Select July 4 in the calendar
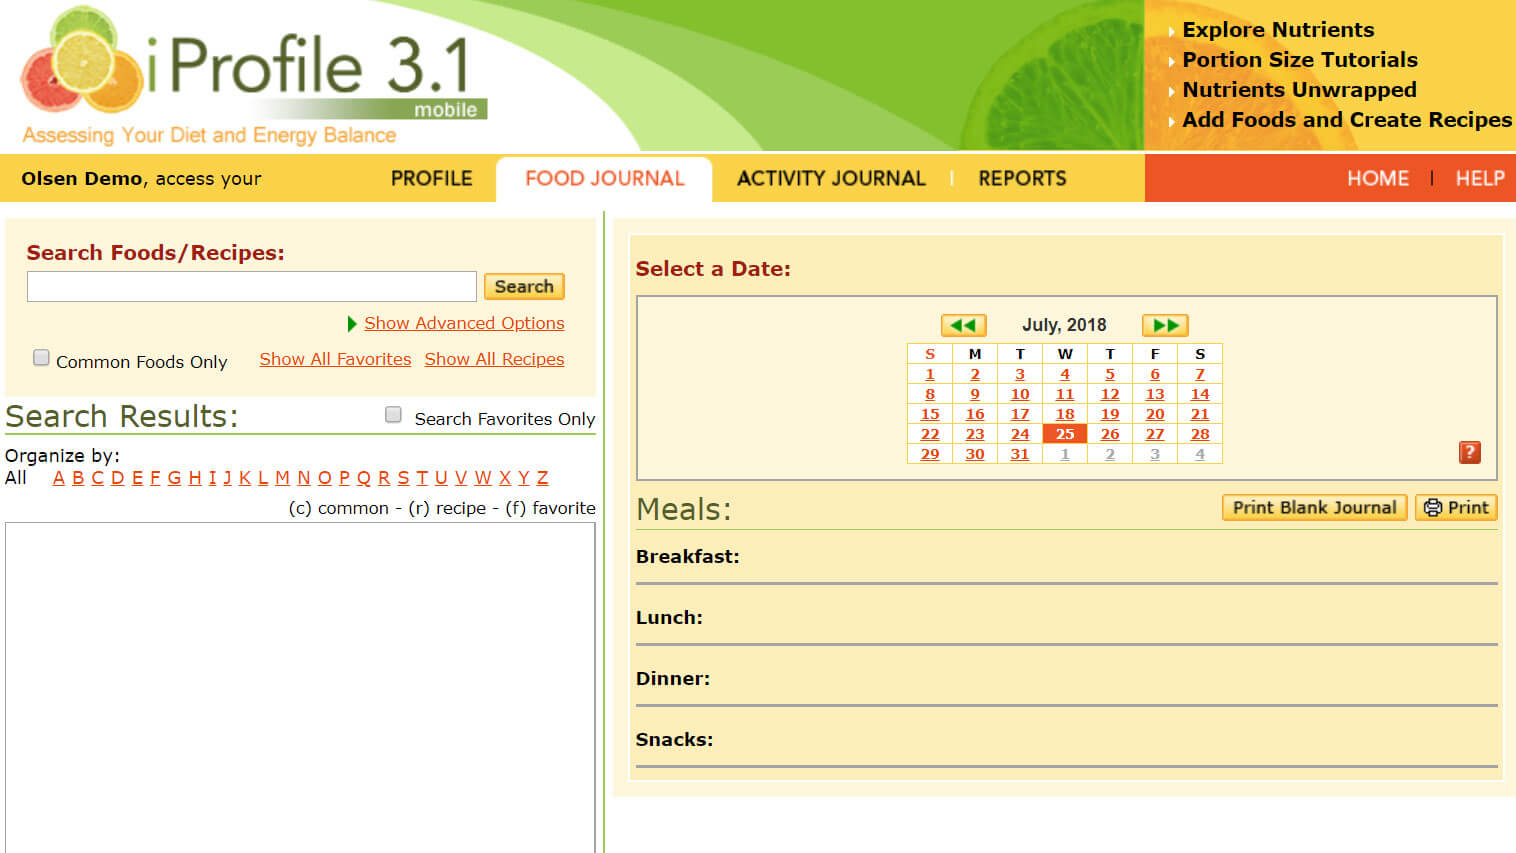The height and width of the screenshot is (853, 1516). pyautogui.click(x=1065, y=374)
